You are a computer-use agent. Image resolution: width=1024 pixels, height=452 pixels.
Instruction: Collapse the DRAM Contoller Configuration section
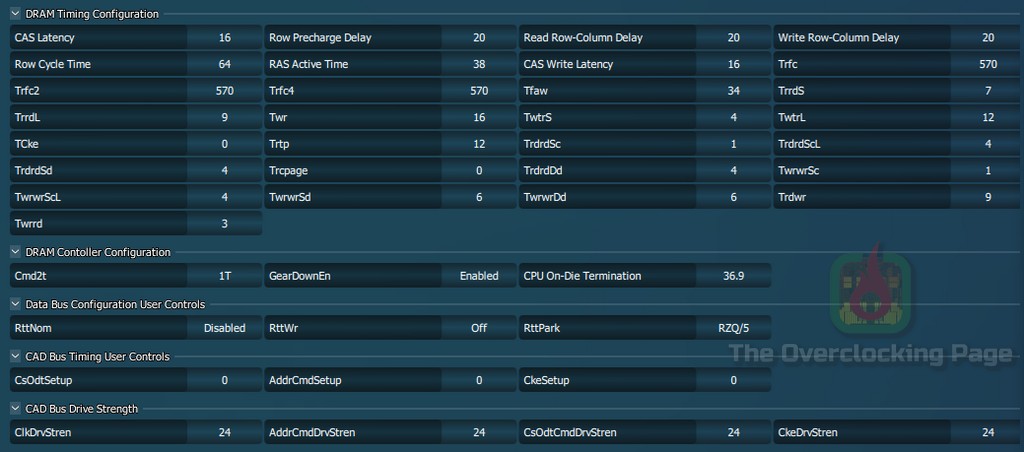(15, 252)
